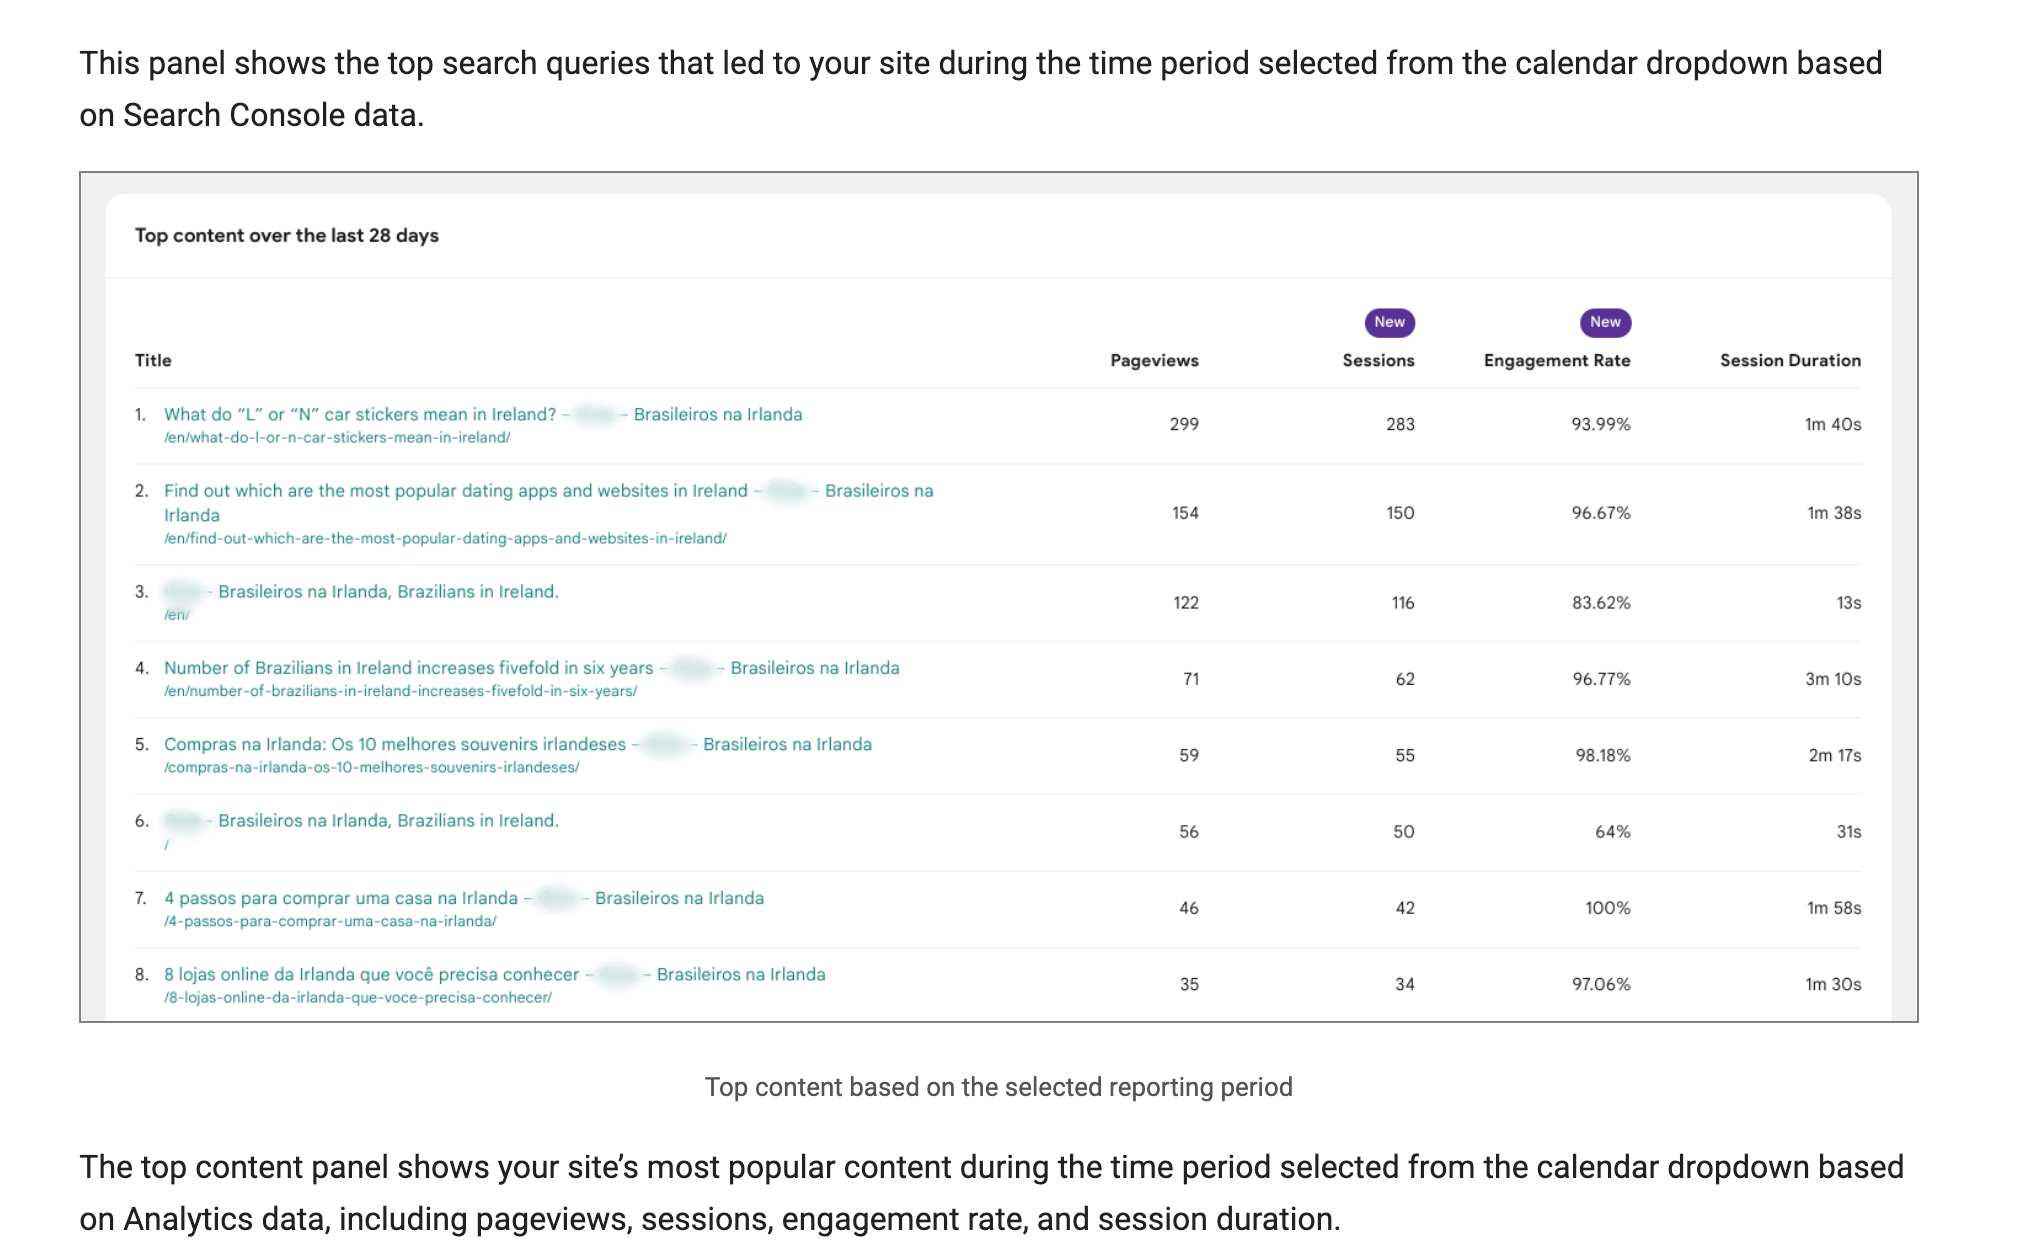Click the /8-lojas-online-da-irlanda URL

pos(358,998)
